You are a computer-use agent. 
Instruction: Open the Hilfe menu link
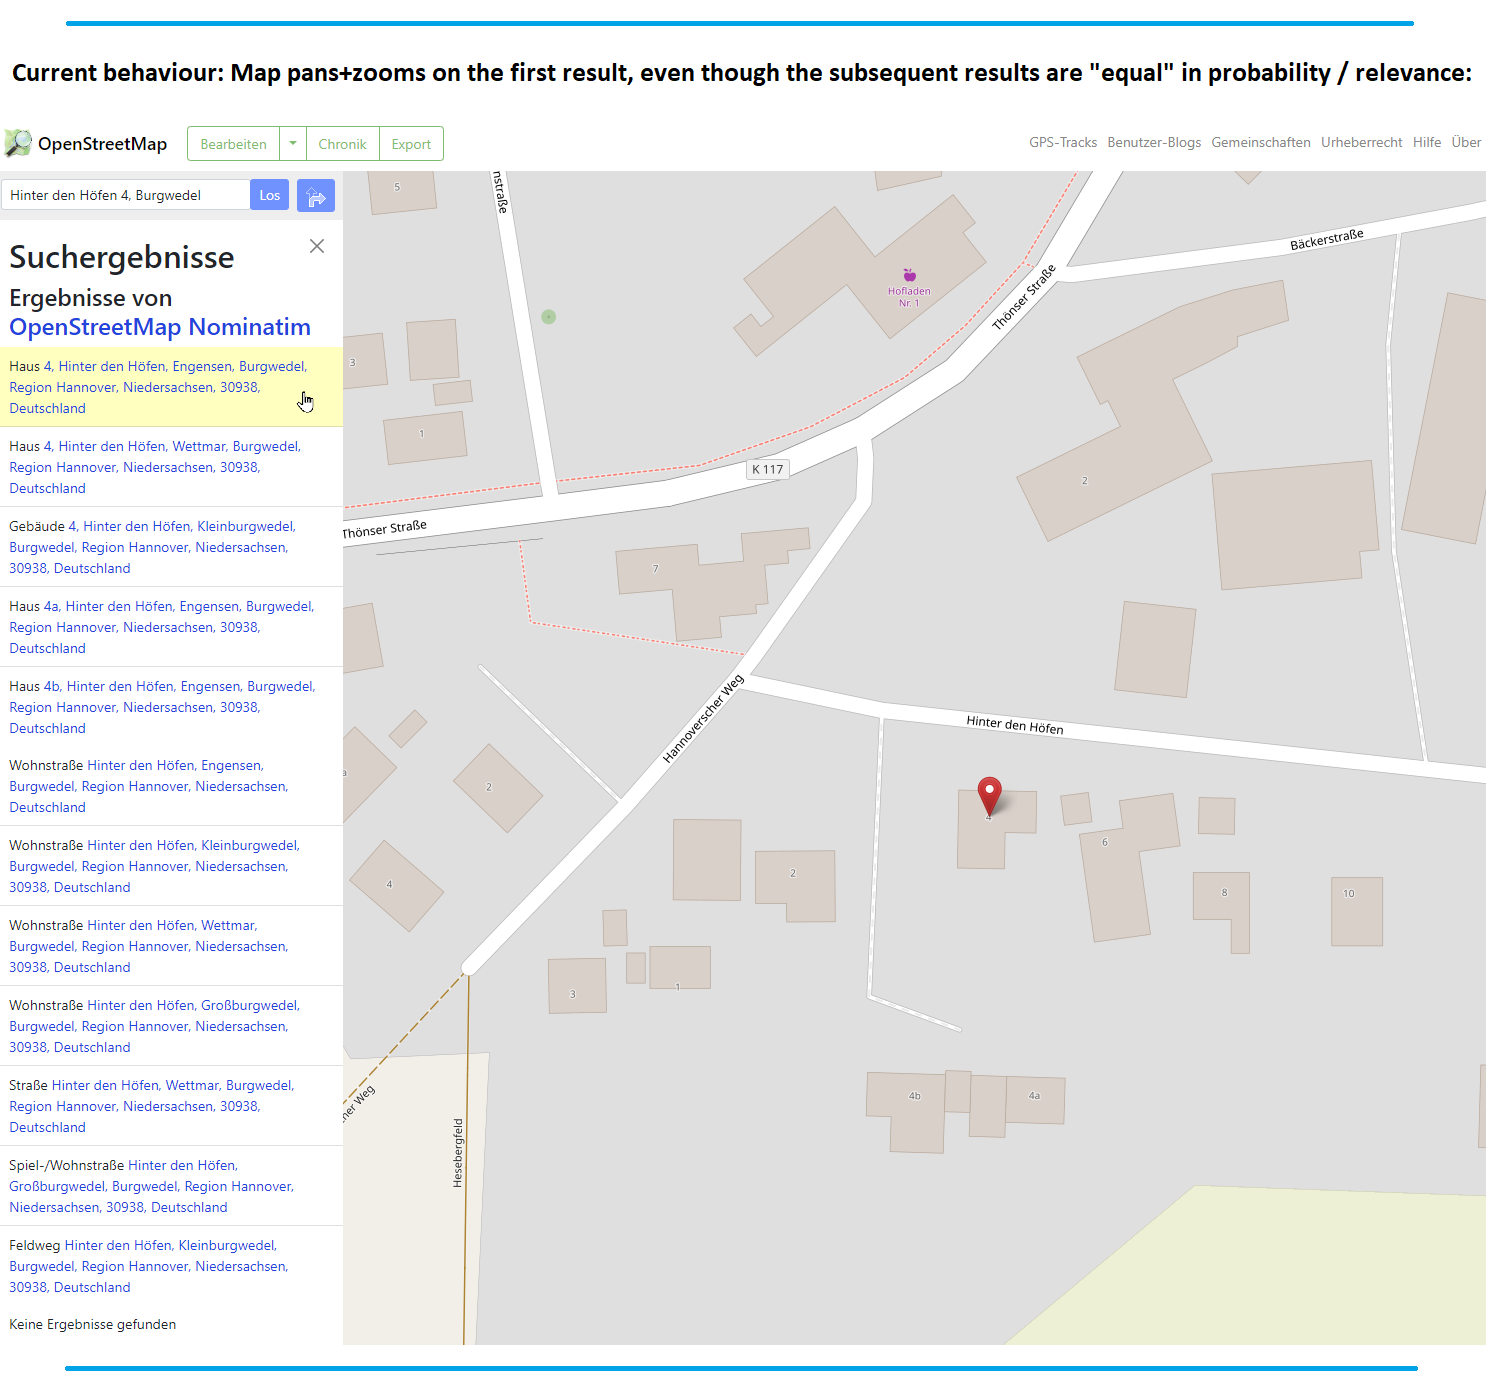pos(1427,142)
